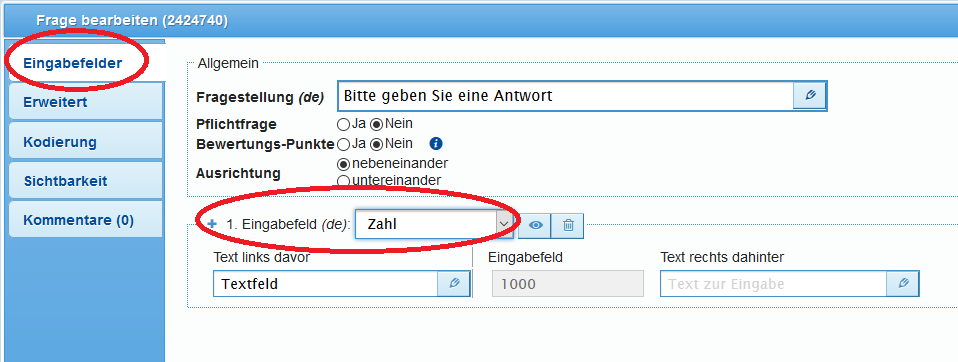
Task: Choose nebeneinander alignment option
Action: (343, 164)
